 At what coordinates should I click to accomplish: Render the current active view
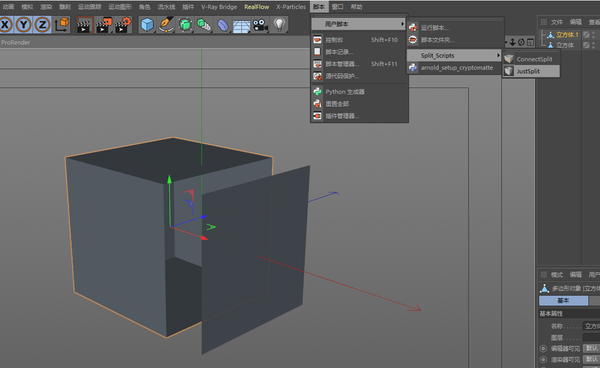point(85,25)
